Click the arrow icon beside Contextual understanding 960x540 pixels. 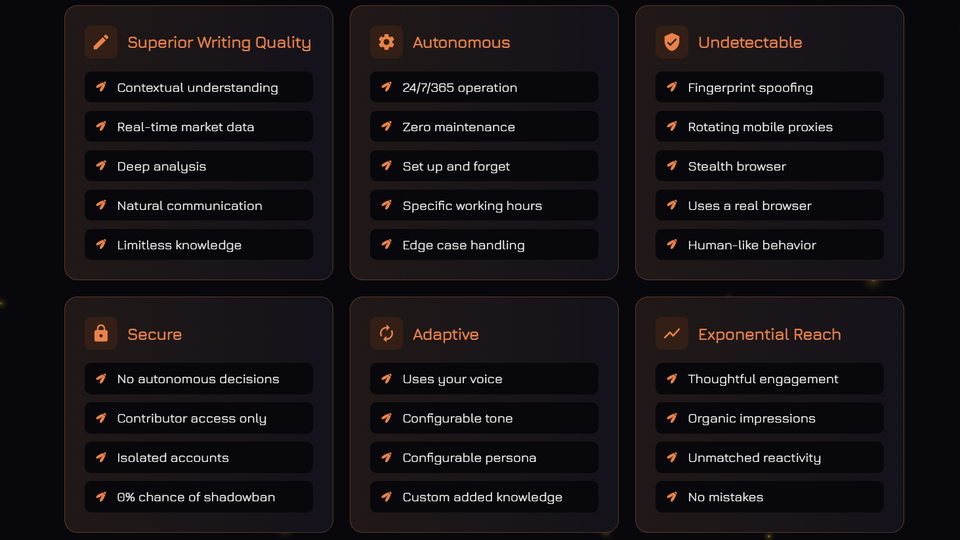click(x=101, y=87)
